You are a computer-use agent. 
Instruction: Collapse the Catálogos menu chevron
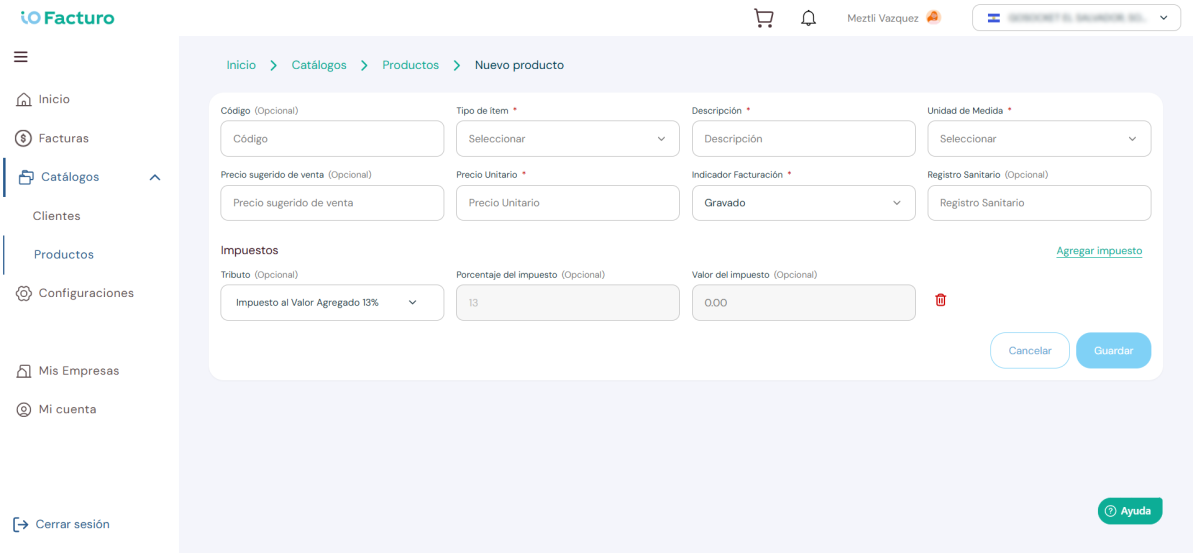(x=155, y=177)
